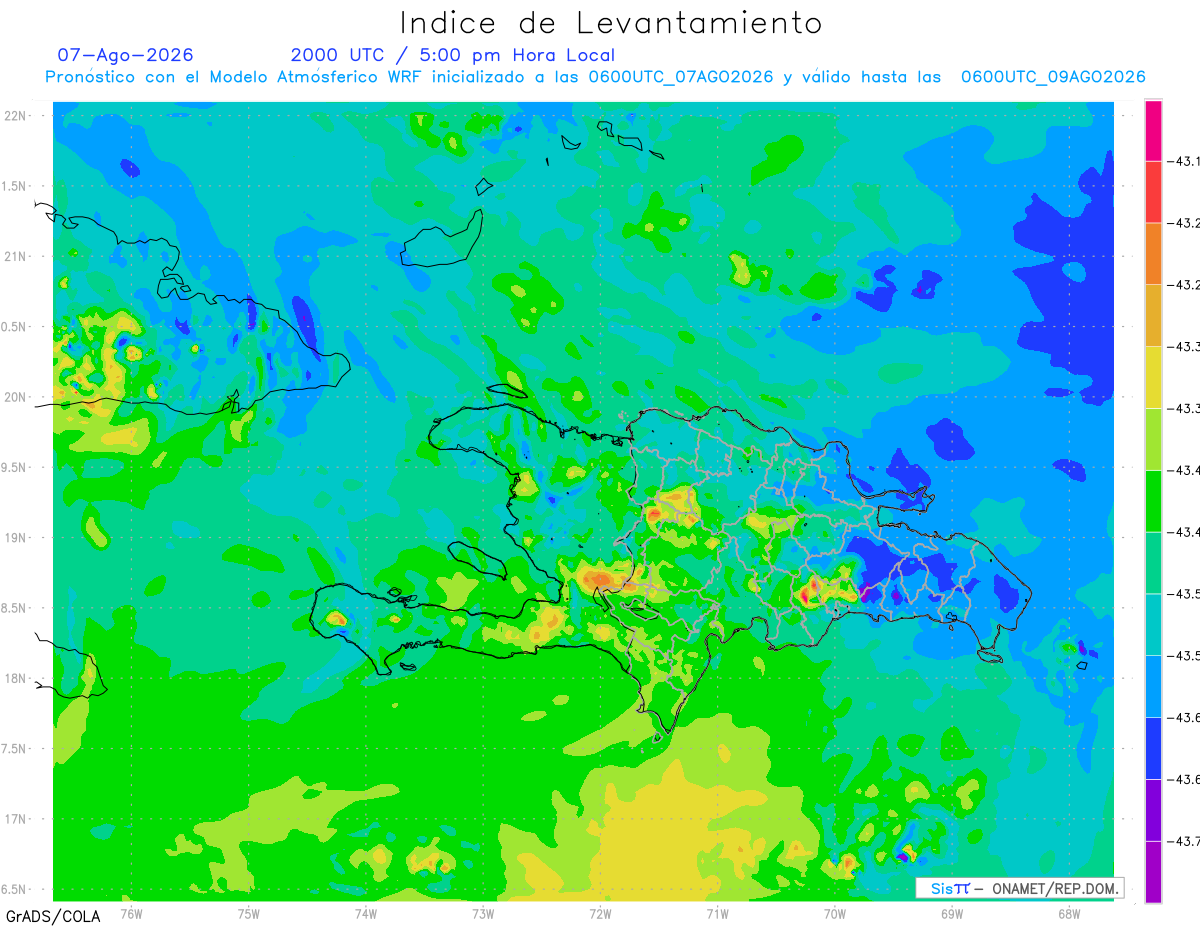
Task: Click the violet legend swatch above purple
Action: point(1153,811)
